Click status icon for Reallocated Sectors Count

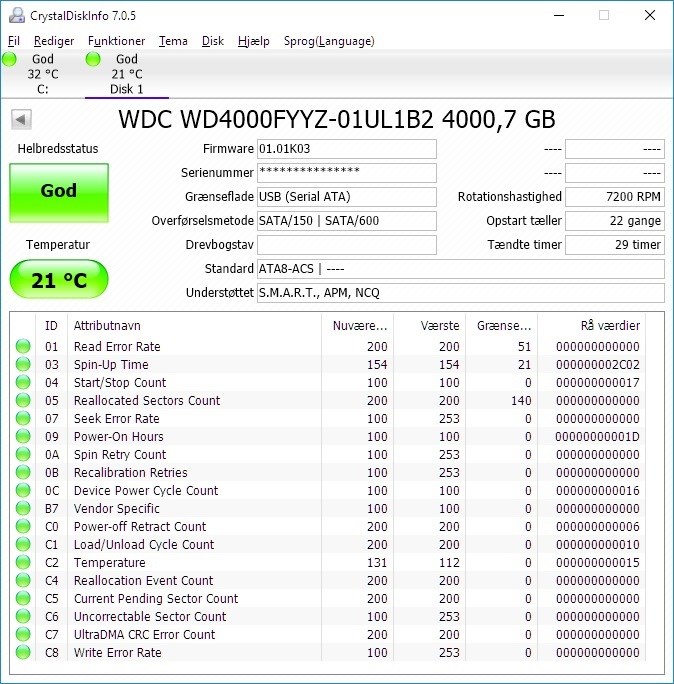[x=22, y=401]
